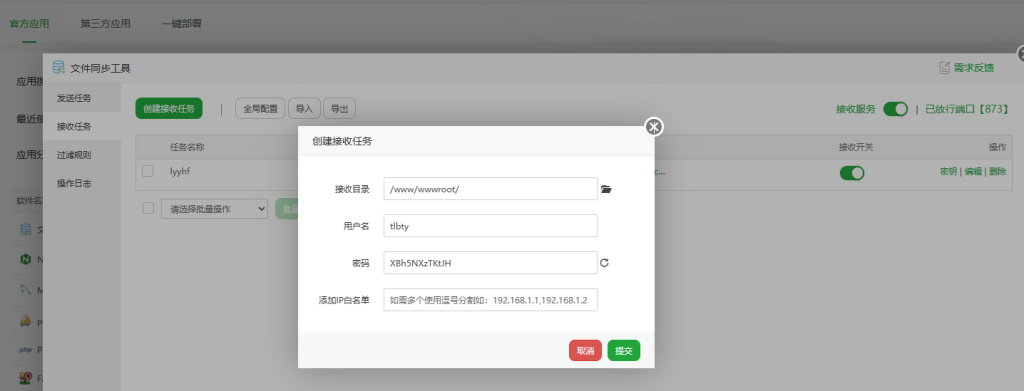
Task: Click 编辑 link in lyyhf row
Action: [973, 172]
